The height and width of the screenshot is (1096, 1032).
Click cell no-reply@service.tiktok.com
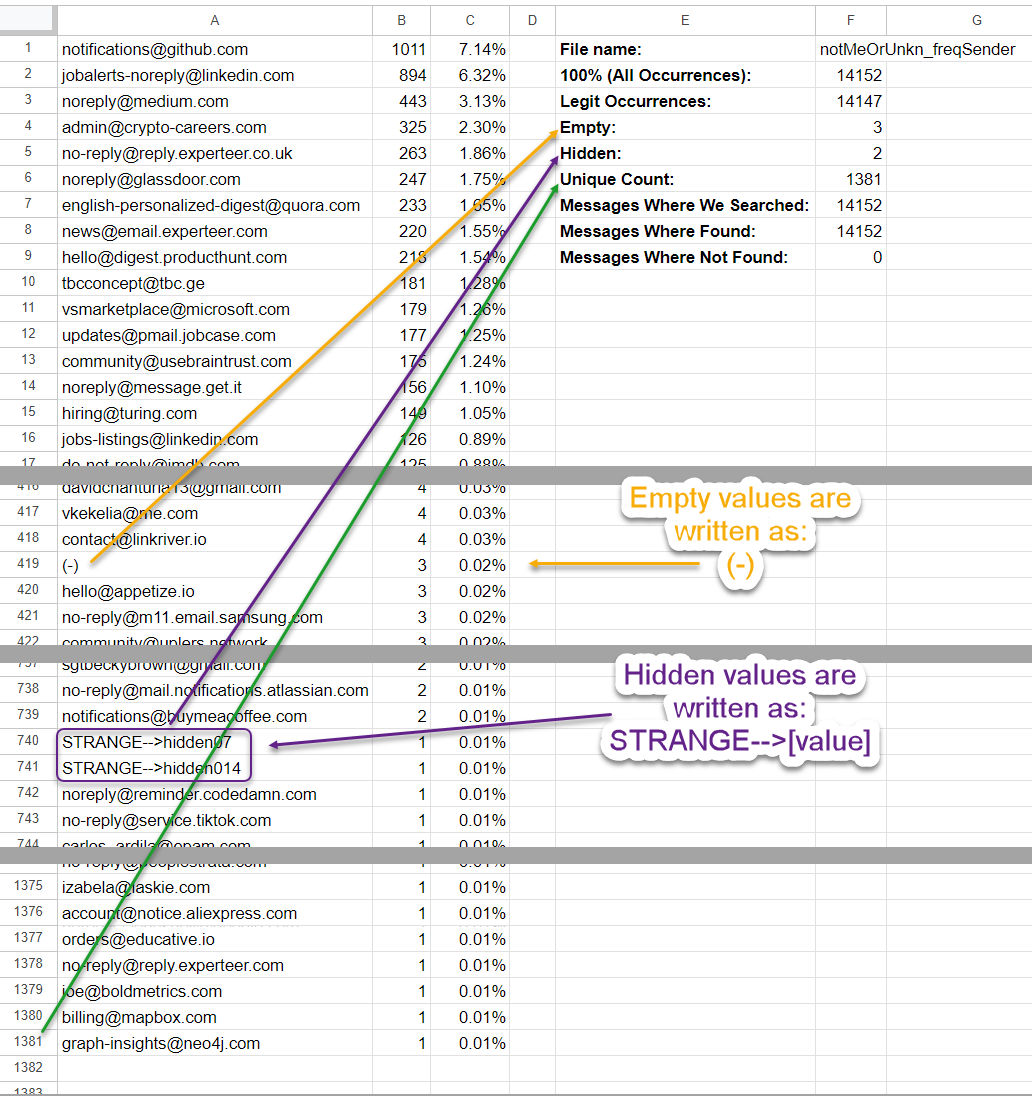(215, 820)
